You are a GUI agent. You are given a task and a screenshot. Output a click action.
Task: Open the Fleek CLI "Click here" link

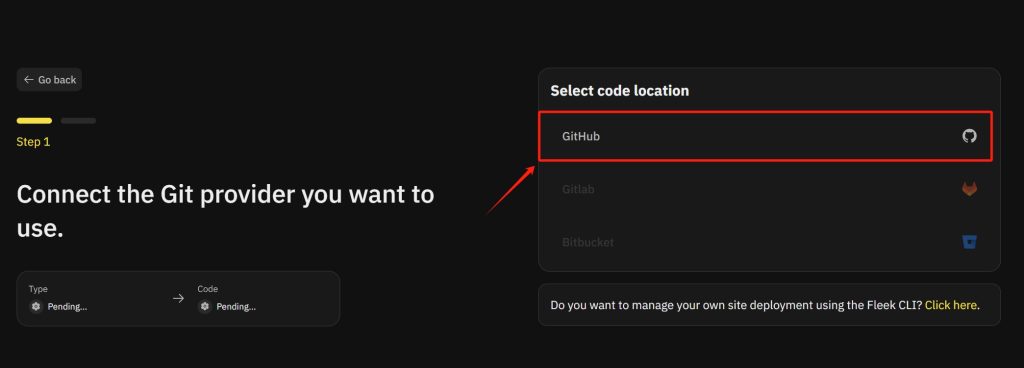coord(951,305)
